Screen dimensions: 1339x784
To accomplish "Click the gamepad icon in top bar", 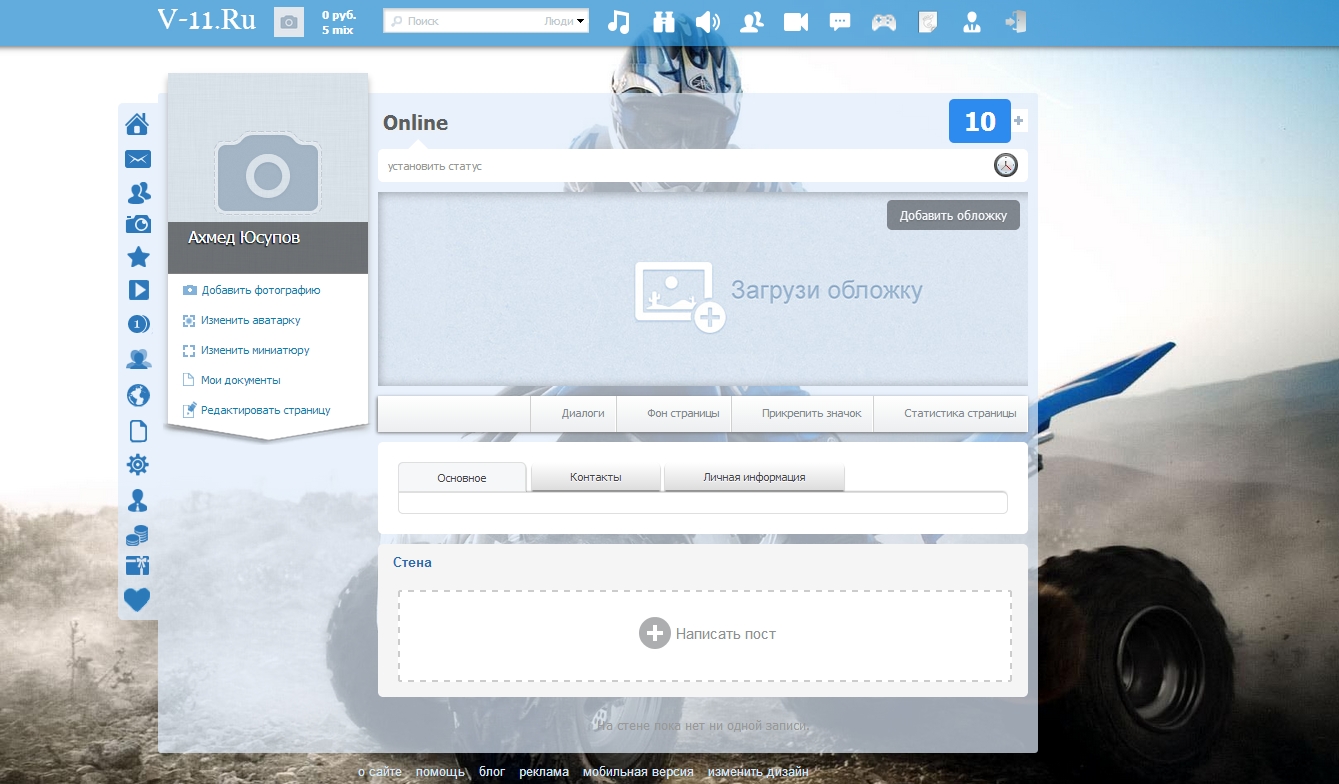I will (x=883, y=21).
